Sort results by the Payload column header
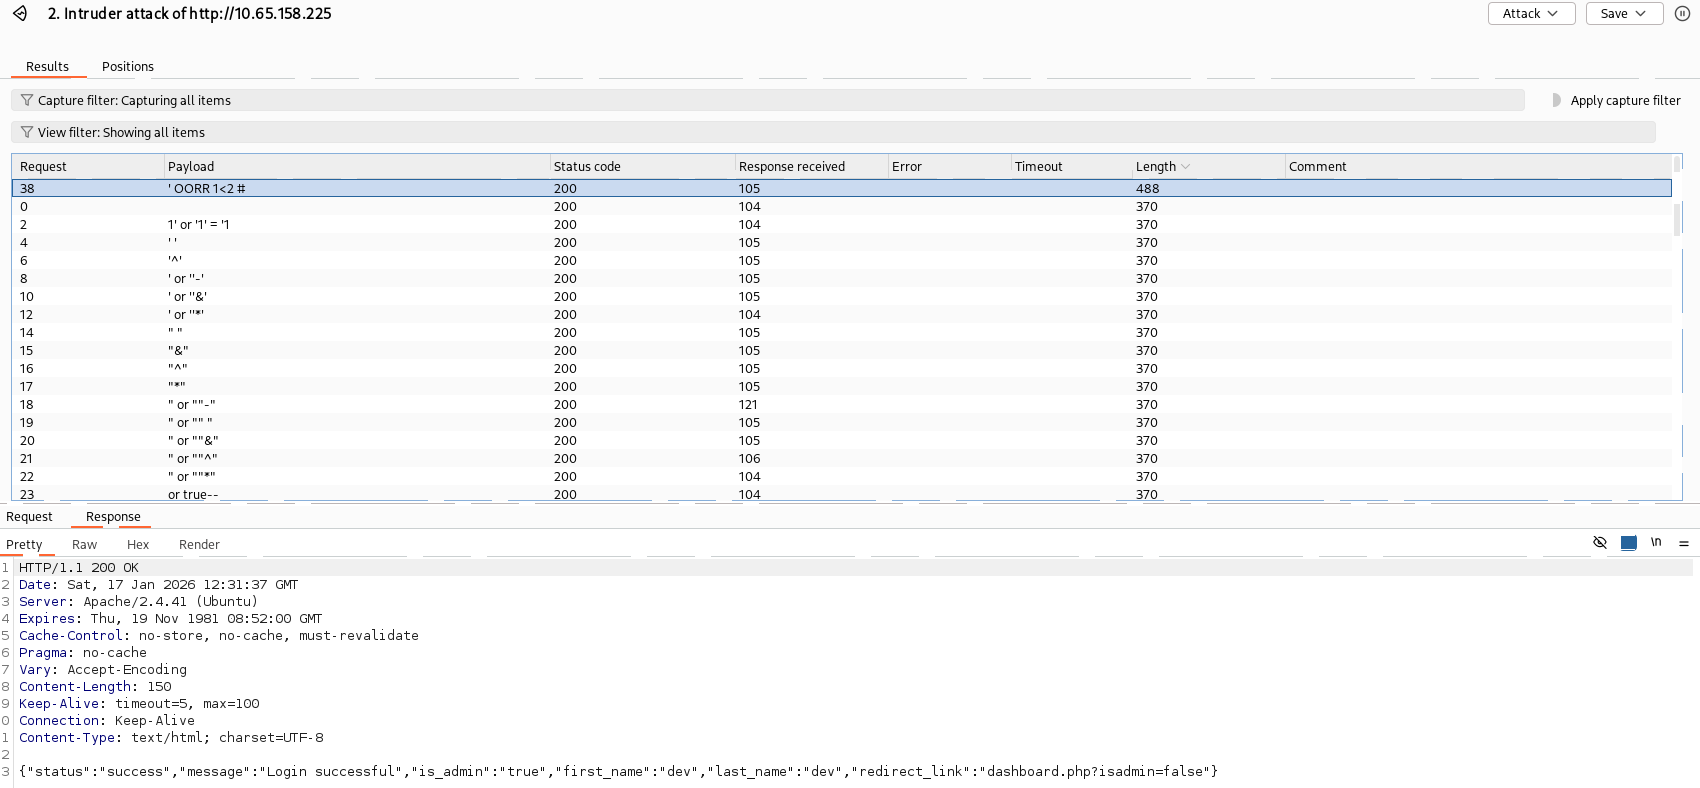The image size is (1700, 788). point(358,166)
